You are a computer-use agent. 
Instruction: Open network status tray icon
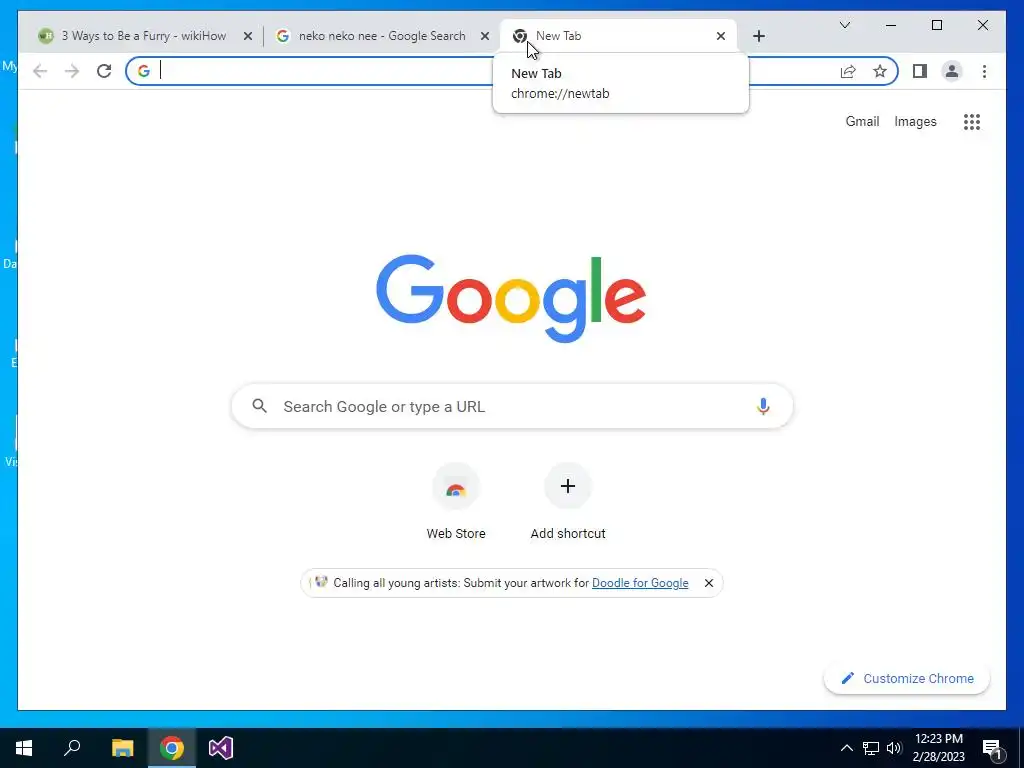pos(871,748)
